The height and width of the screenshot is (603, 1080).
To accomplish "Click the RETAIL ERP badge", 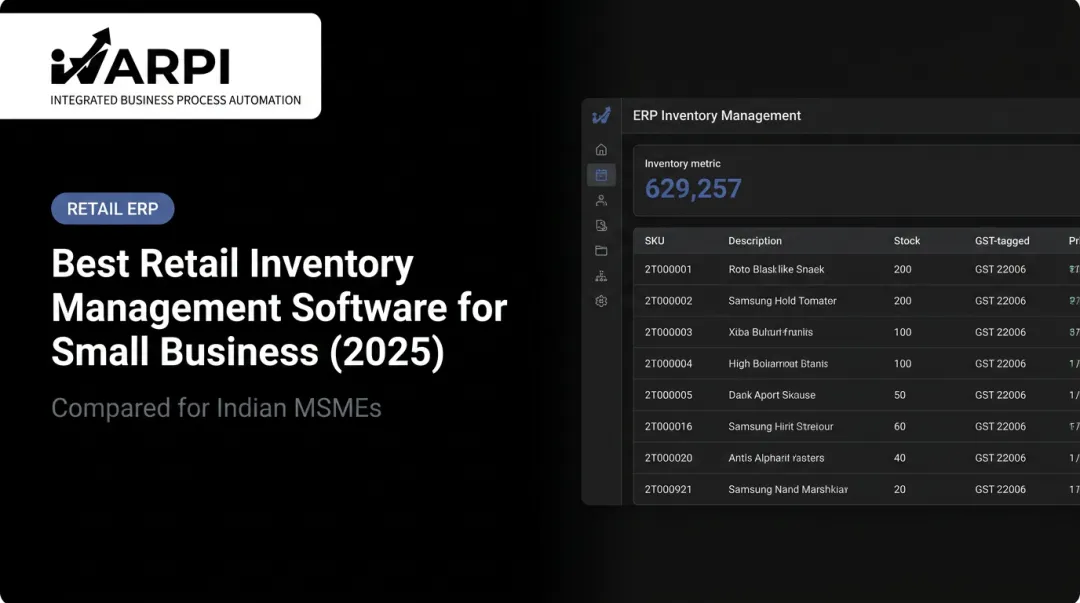I will click(x=112, y=209).
